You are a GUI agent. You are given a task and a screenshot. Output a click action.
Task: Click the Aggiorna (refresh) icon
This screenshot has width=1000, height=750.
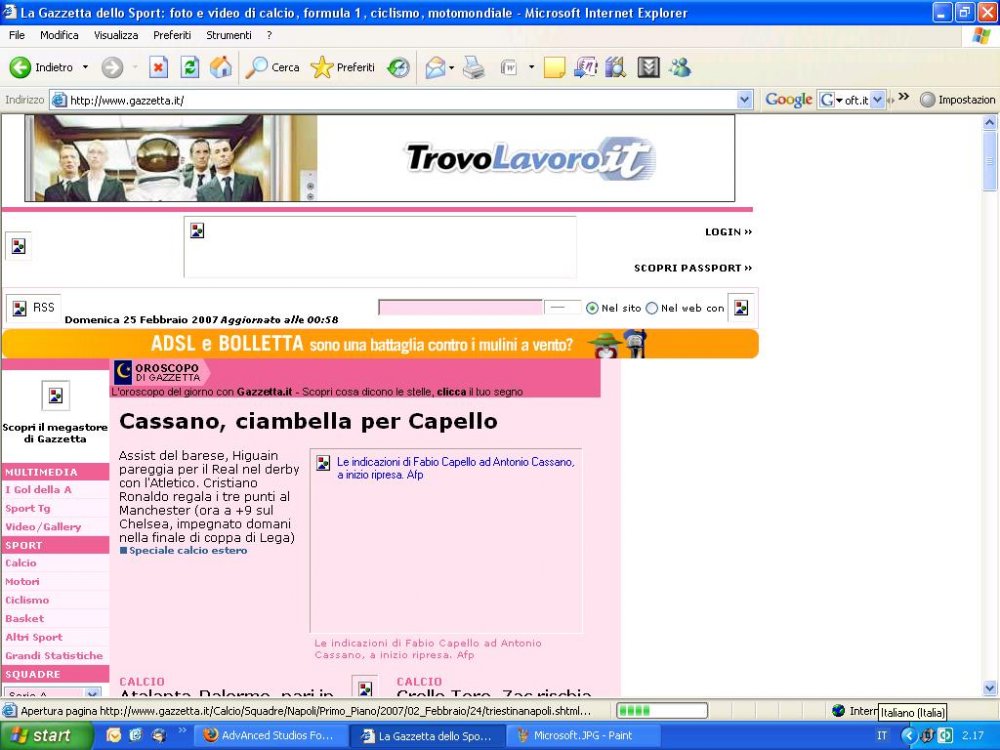click(189, 67)
